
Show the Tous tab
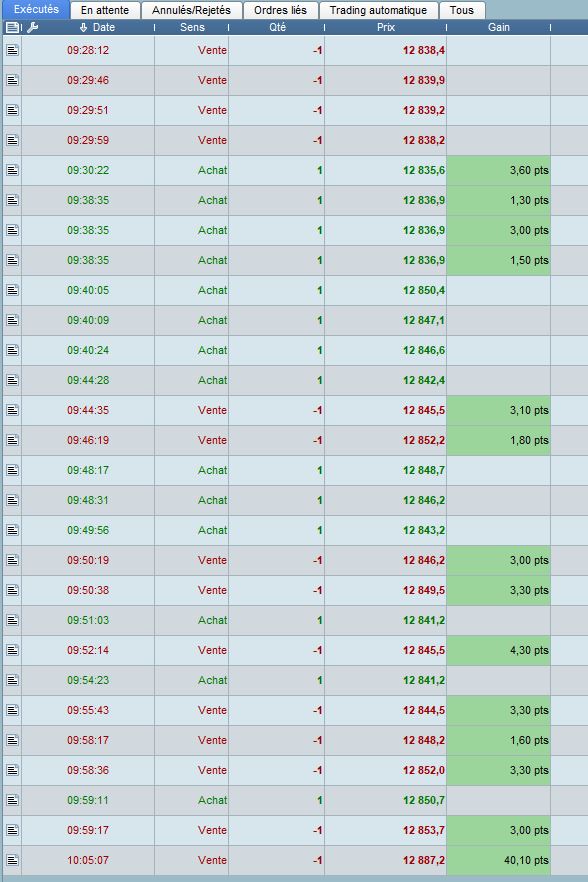[x=462, y=10]
